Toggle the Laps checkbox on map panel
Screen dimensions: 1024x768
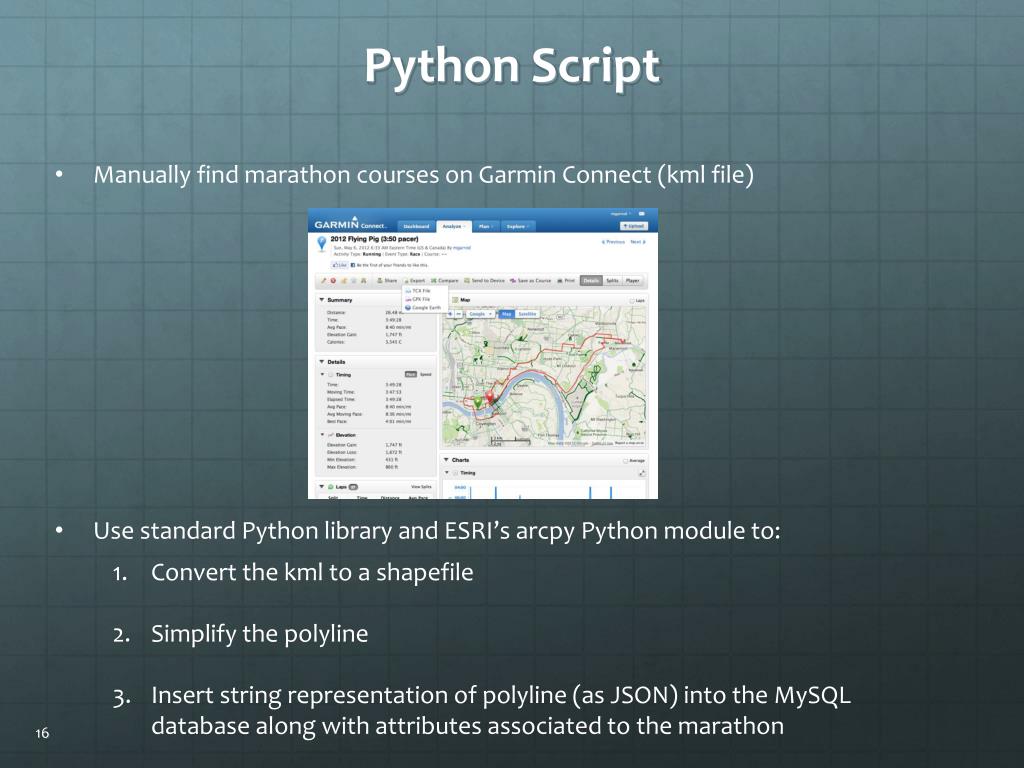632,300
